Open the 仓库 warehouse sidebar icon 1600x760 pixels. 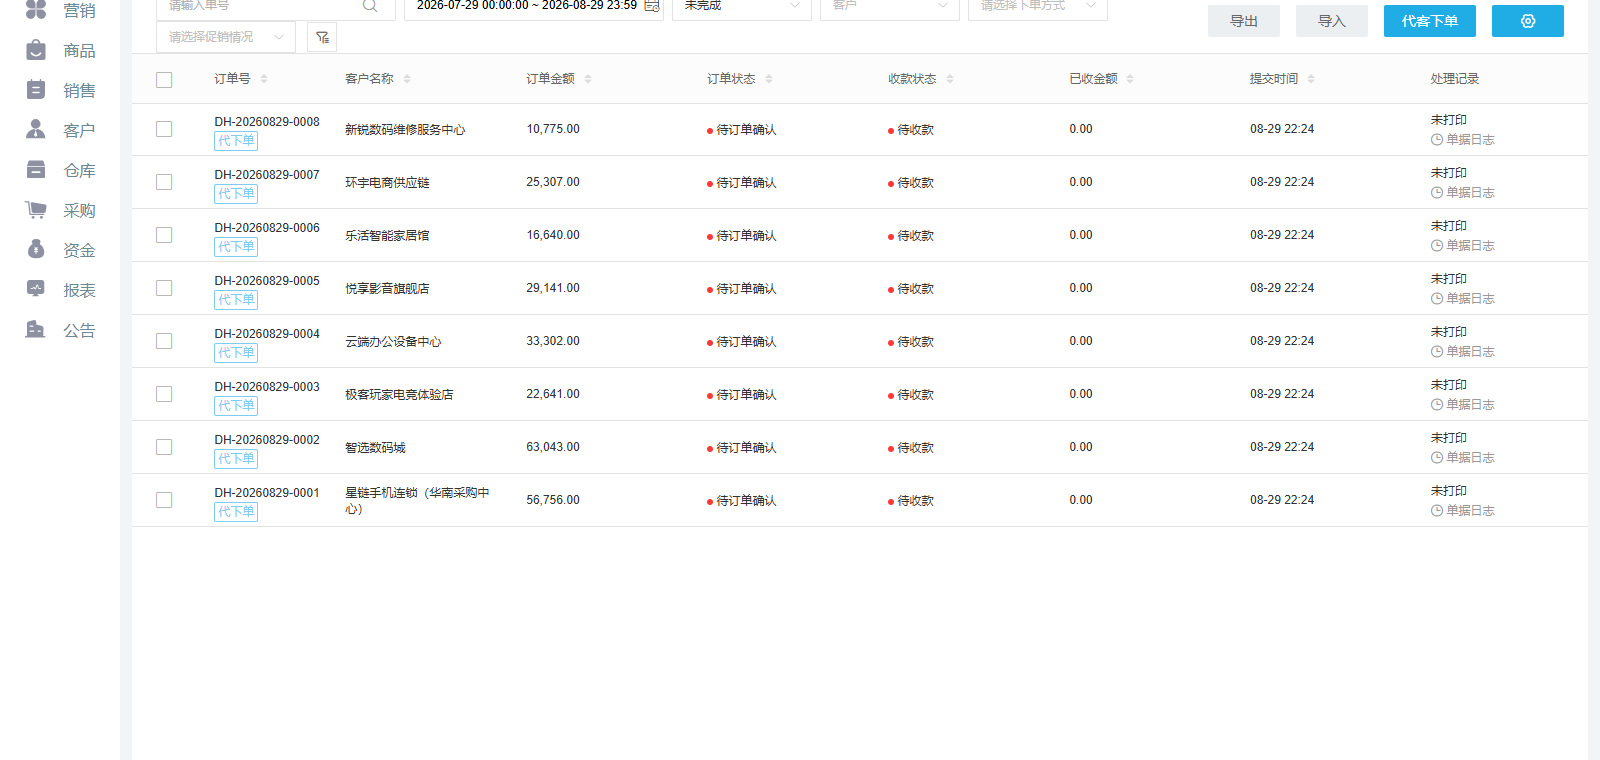36,170
